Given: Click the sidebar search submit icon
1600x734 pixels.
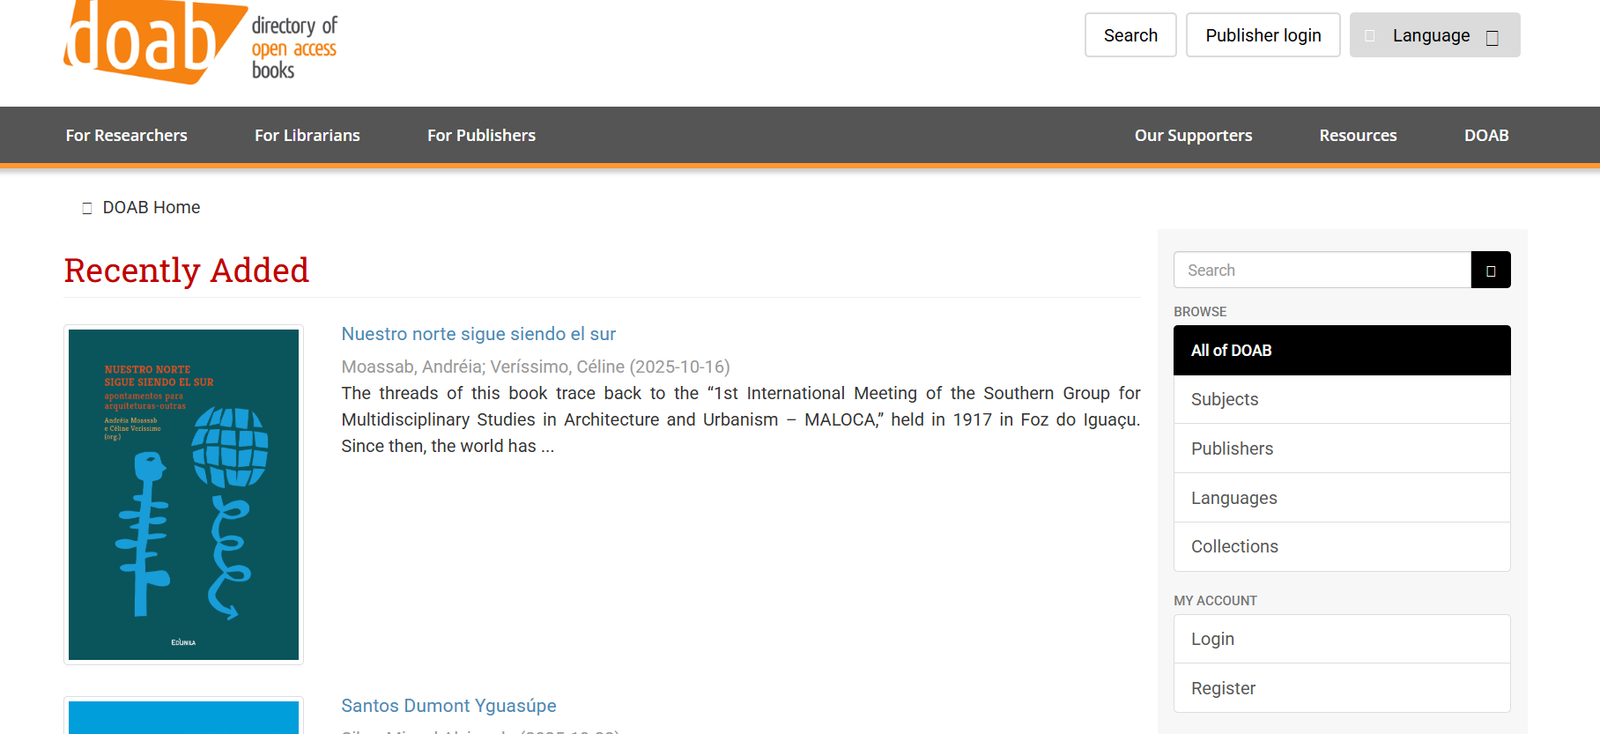Looking at the screenshot, I should coord(1490,270).
